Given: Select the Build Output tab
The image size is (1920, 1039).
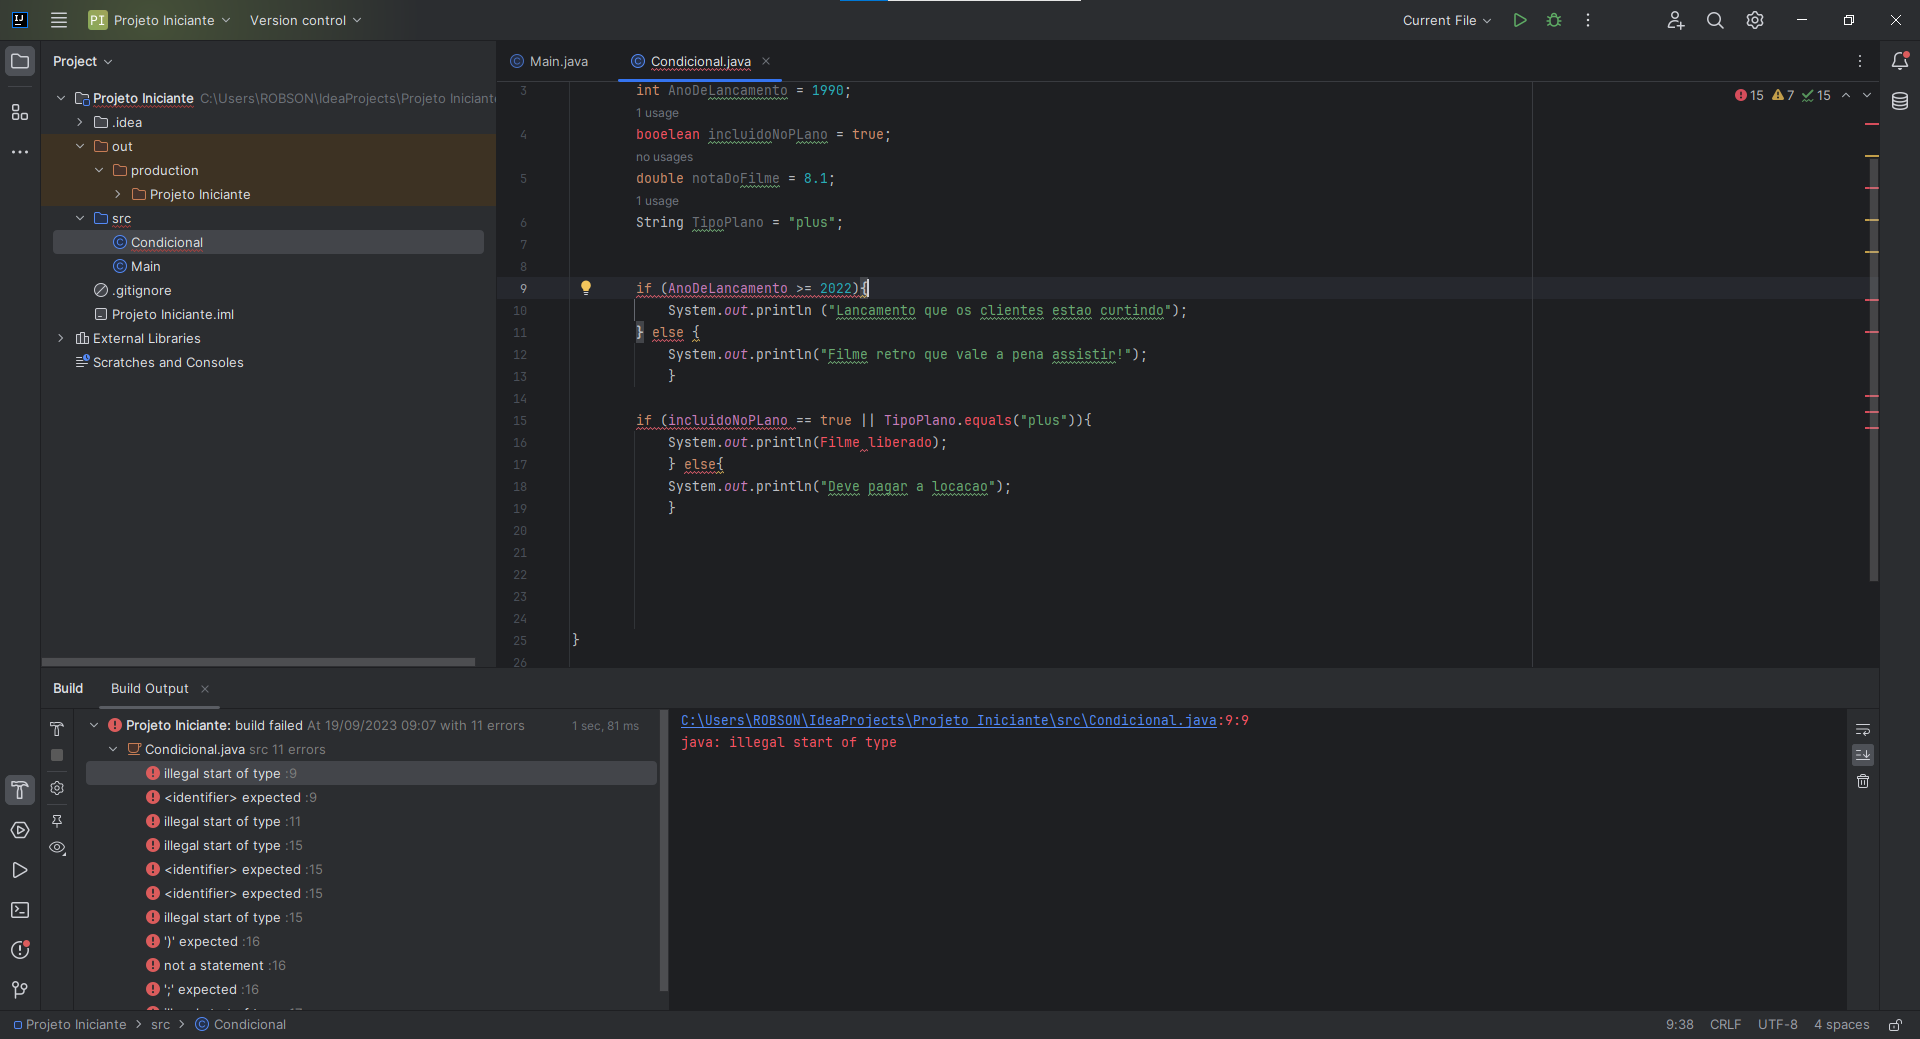Looking at the screenshot, I should coord(149,688).
